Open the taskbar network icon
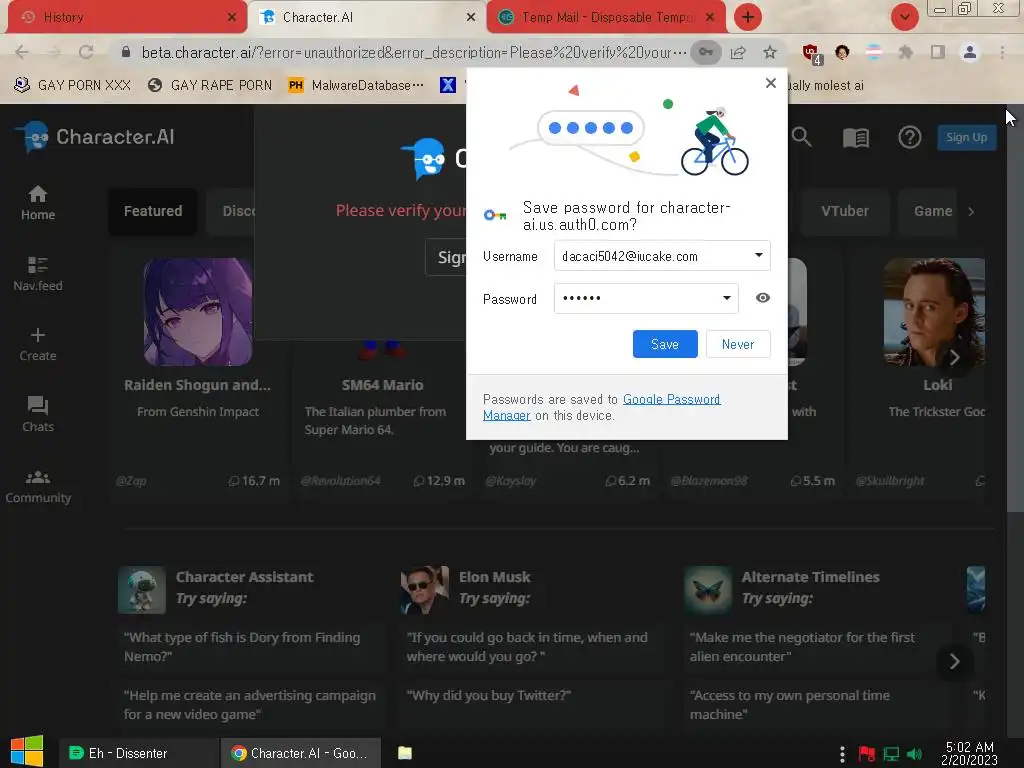 [891, 754]
